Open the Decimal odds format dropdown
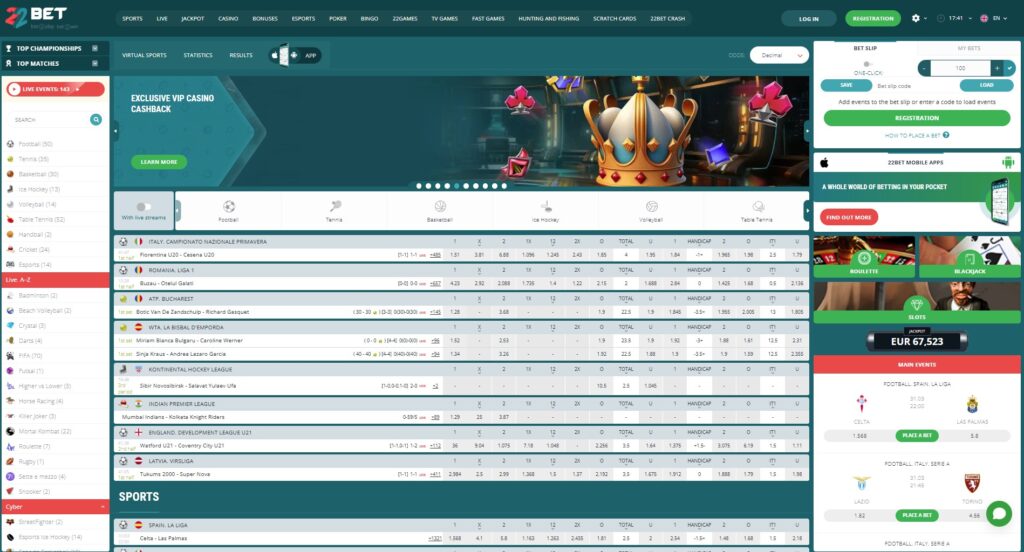 pos(780,56)
